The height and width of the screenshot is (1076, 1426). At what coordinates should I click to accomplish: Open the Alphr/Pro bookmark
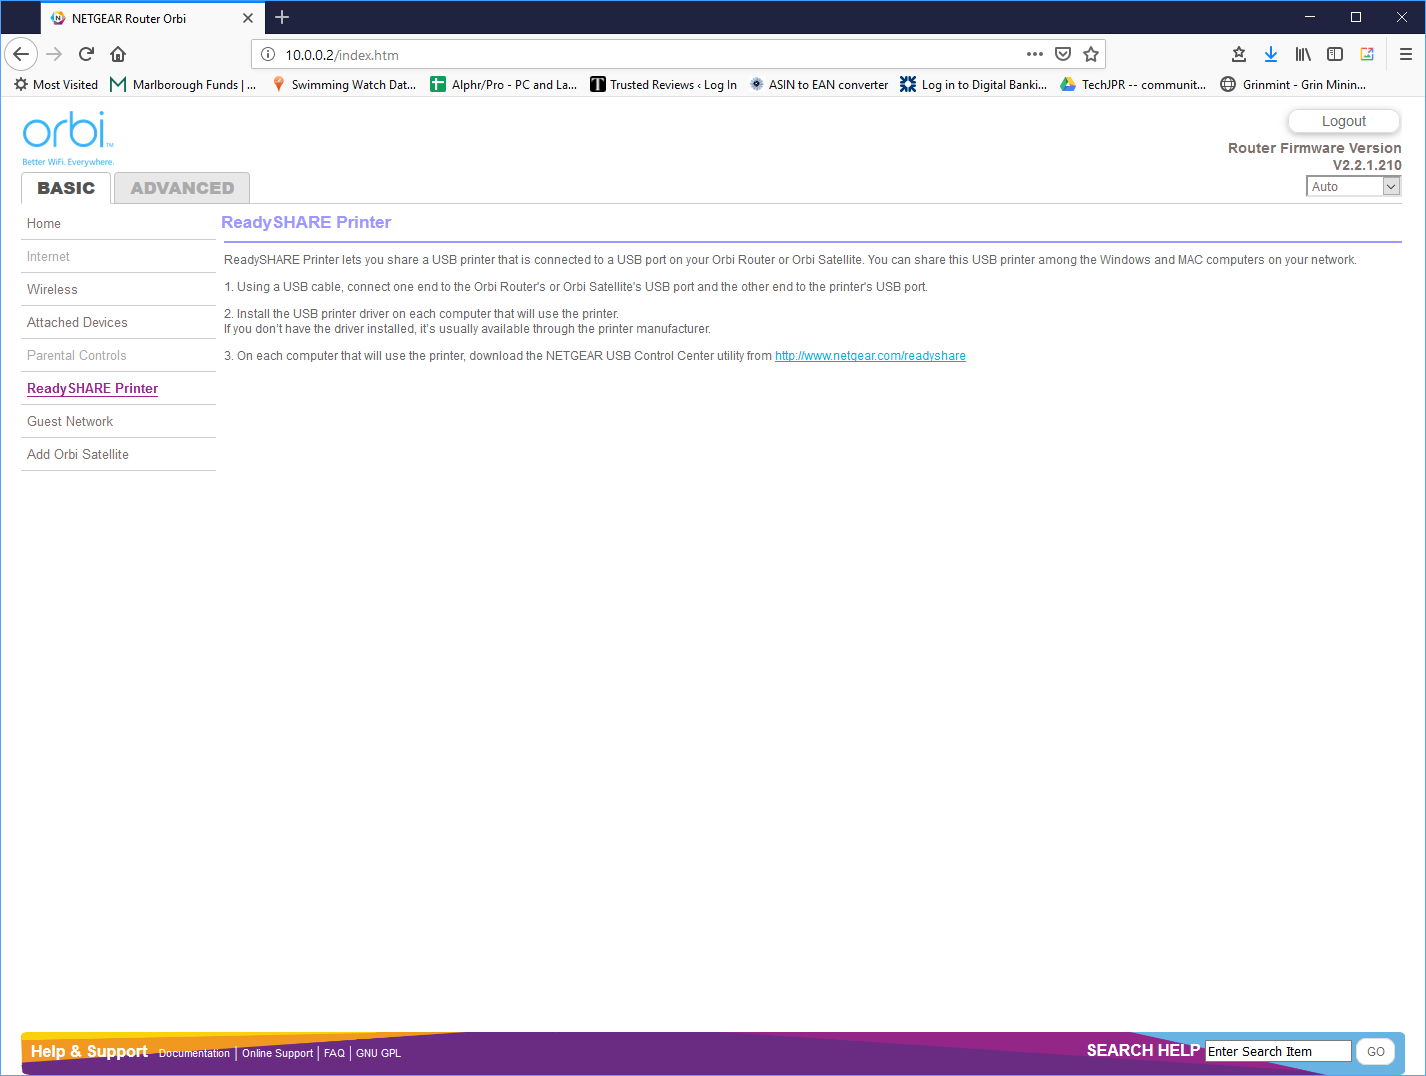tap(503, 85)
